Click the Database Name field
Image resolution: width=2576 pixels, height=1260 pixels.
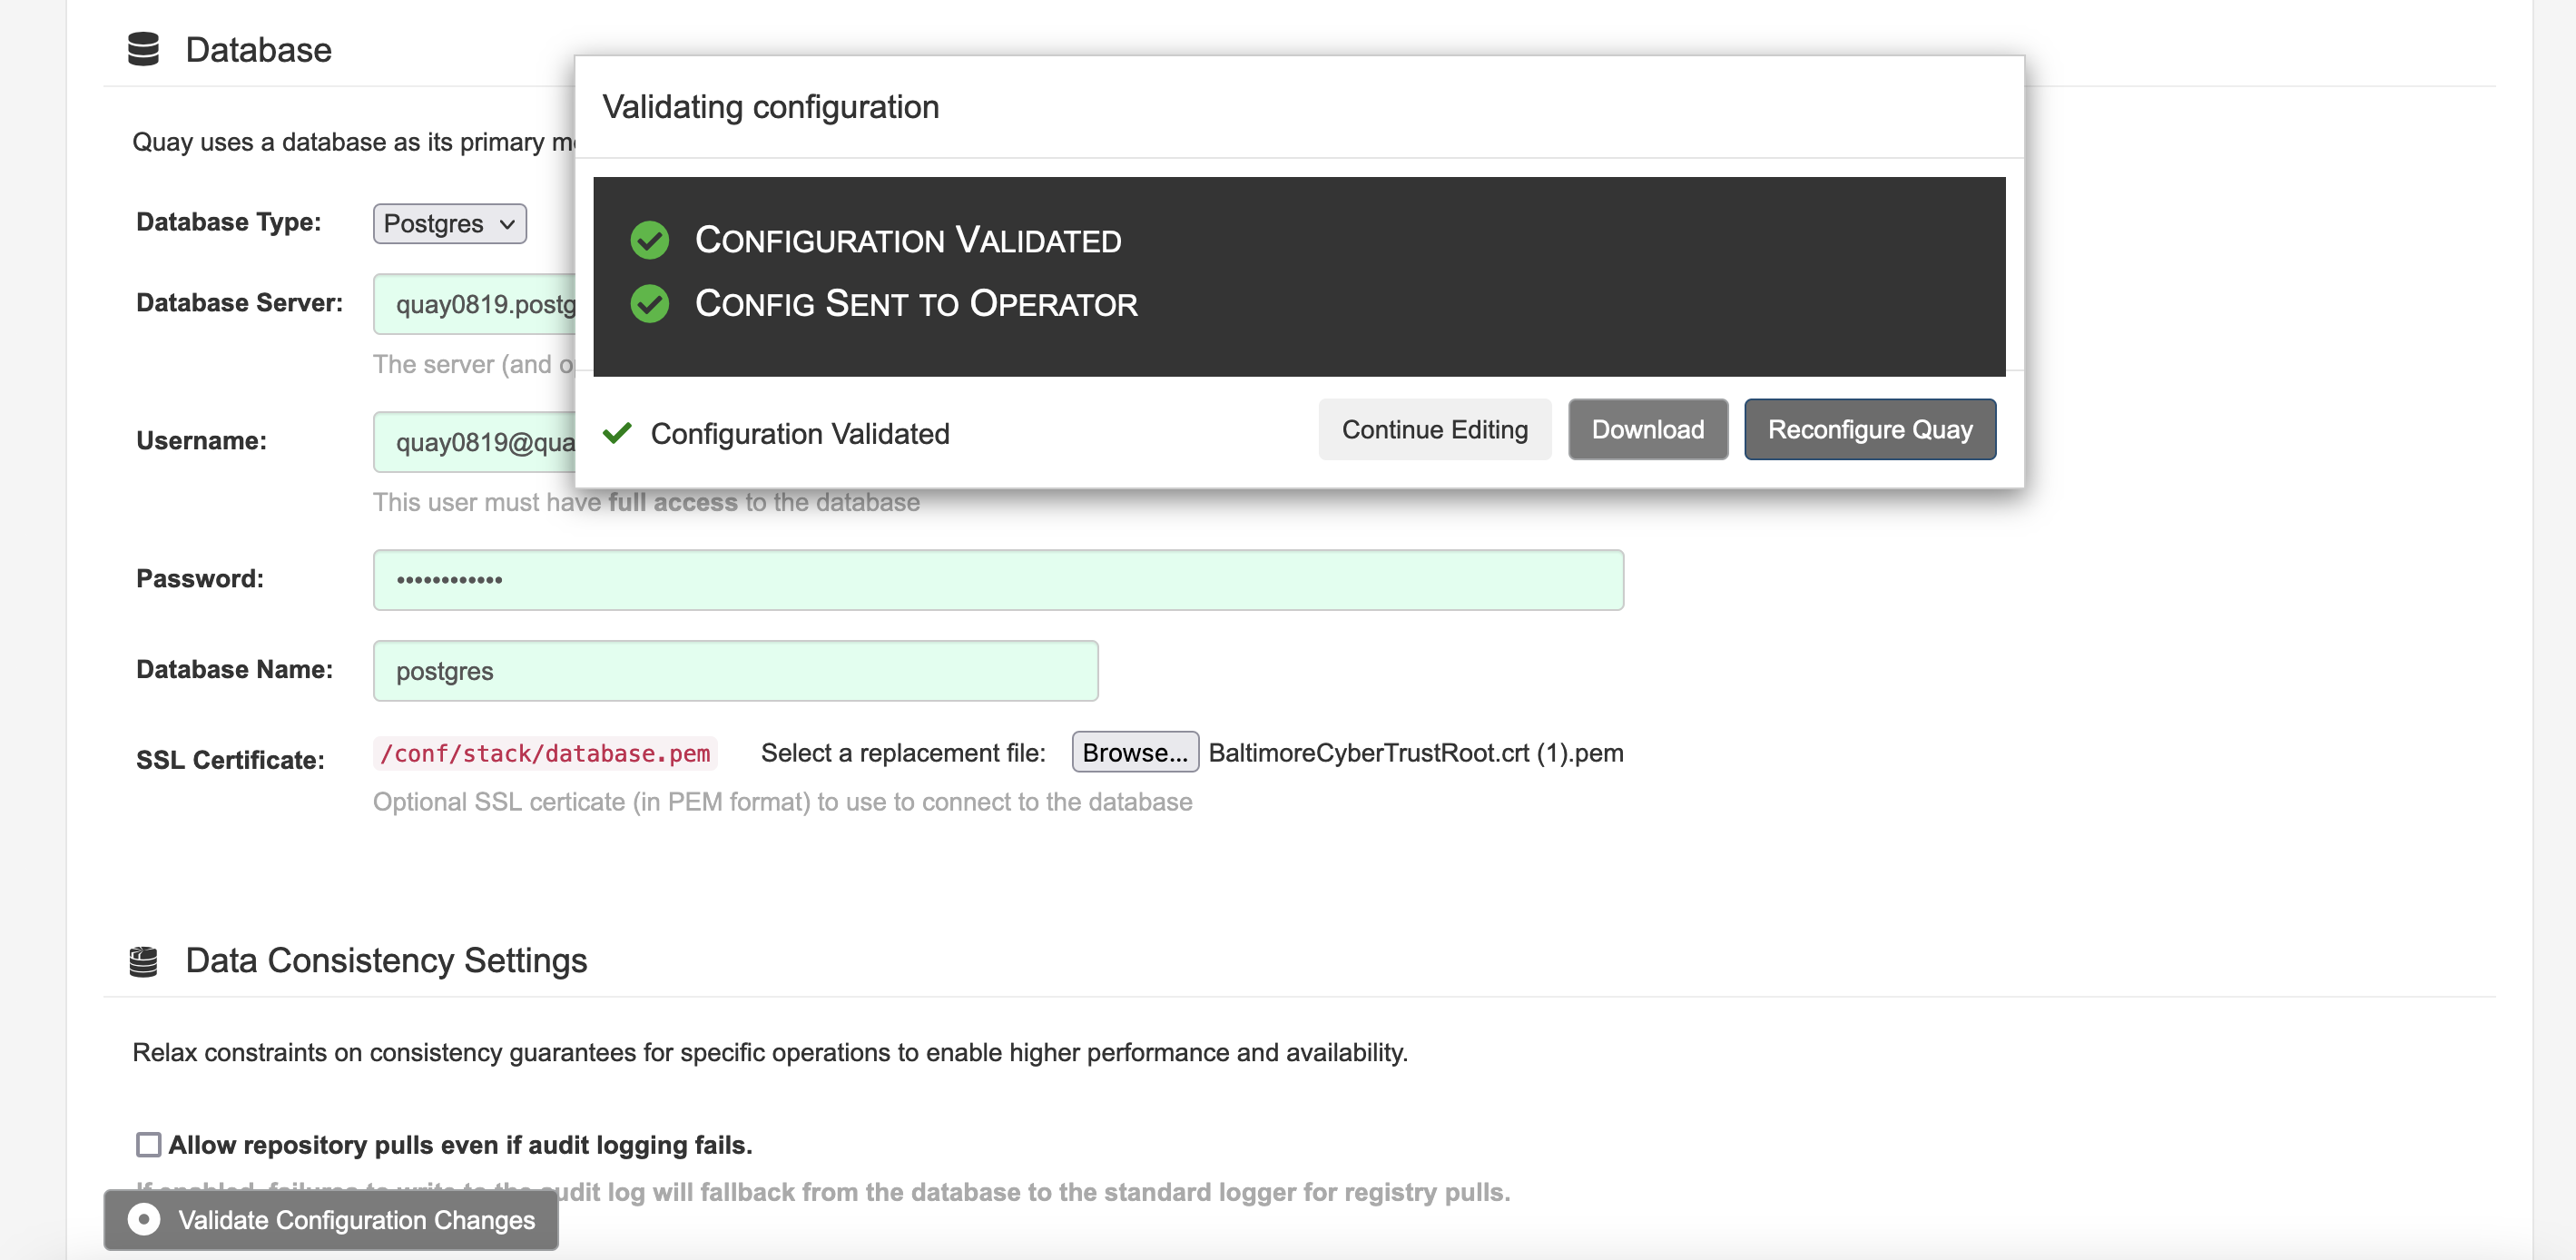point(735,671)
